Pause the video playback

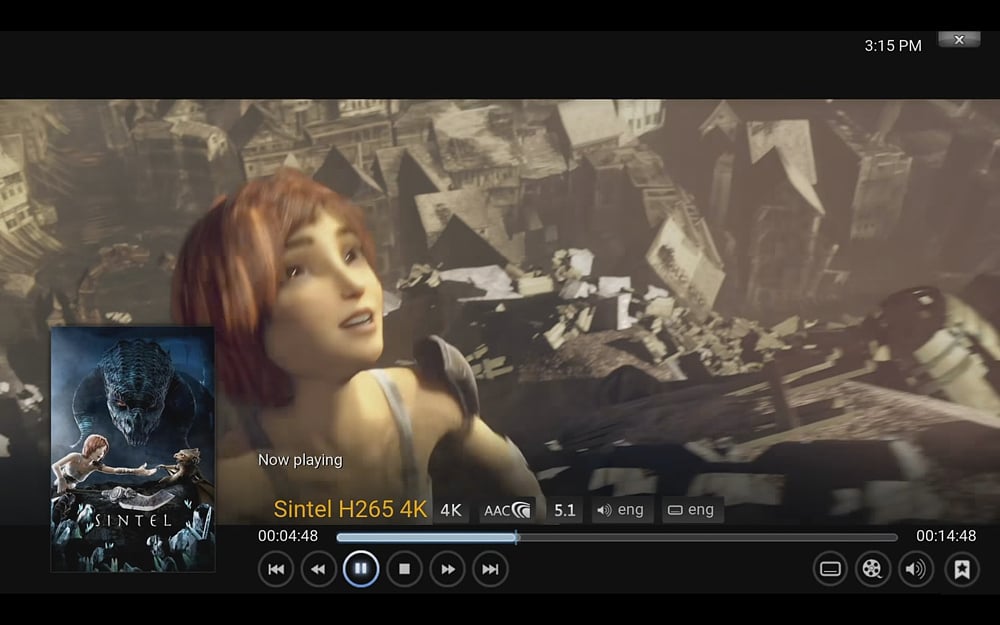(x=361, y=569)
